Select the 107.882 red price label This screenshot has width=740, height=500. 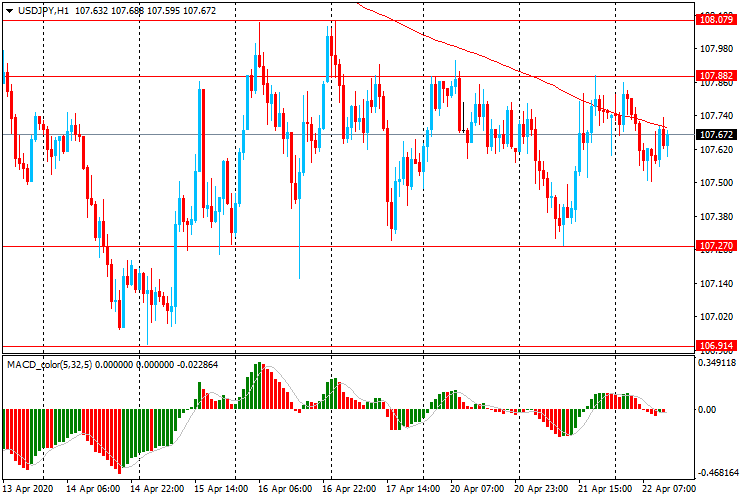click(x=715, y=76)
